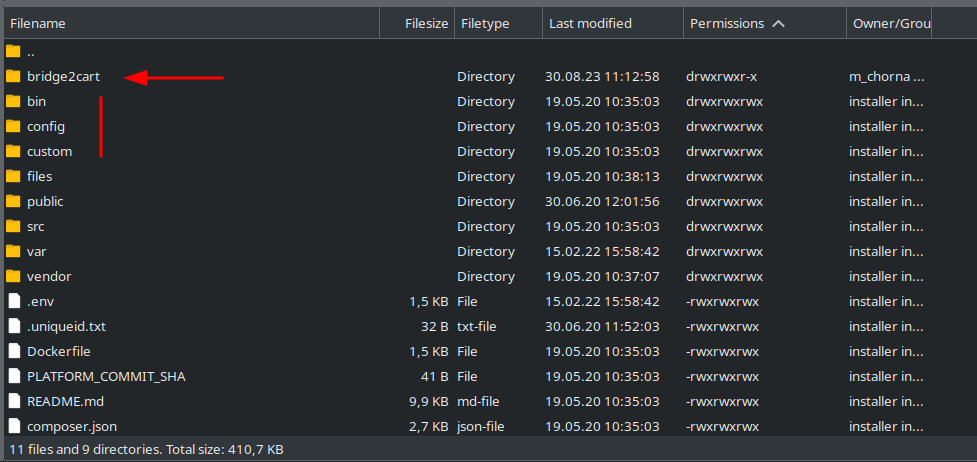Open the parent directory '..' entry
The height and width of the screenshot is (462, 977).
tap(31, 52)
